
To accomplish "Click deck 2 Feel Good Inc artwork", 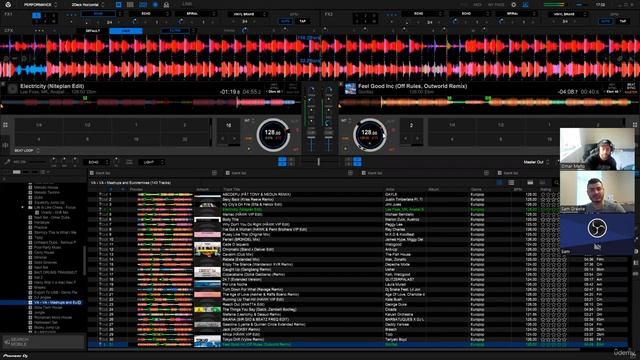I will (350, 89).
